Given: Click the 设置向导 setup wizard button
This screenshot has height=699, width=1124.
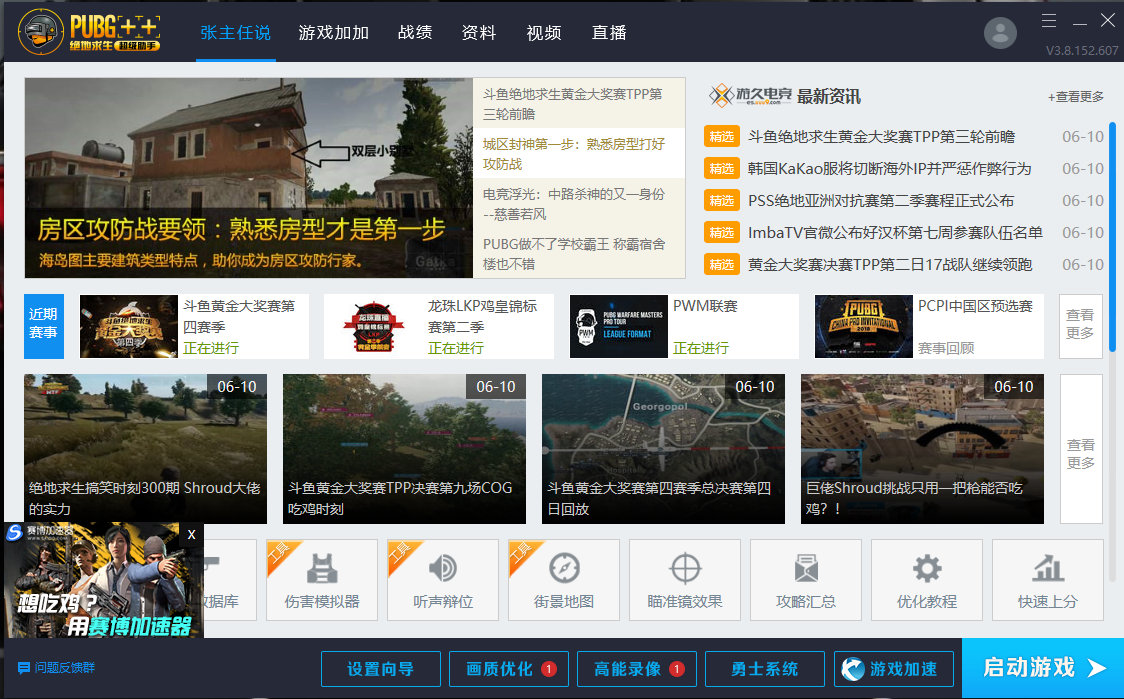Looking at the screenshot, I should tap(380, 668).
